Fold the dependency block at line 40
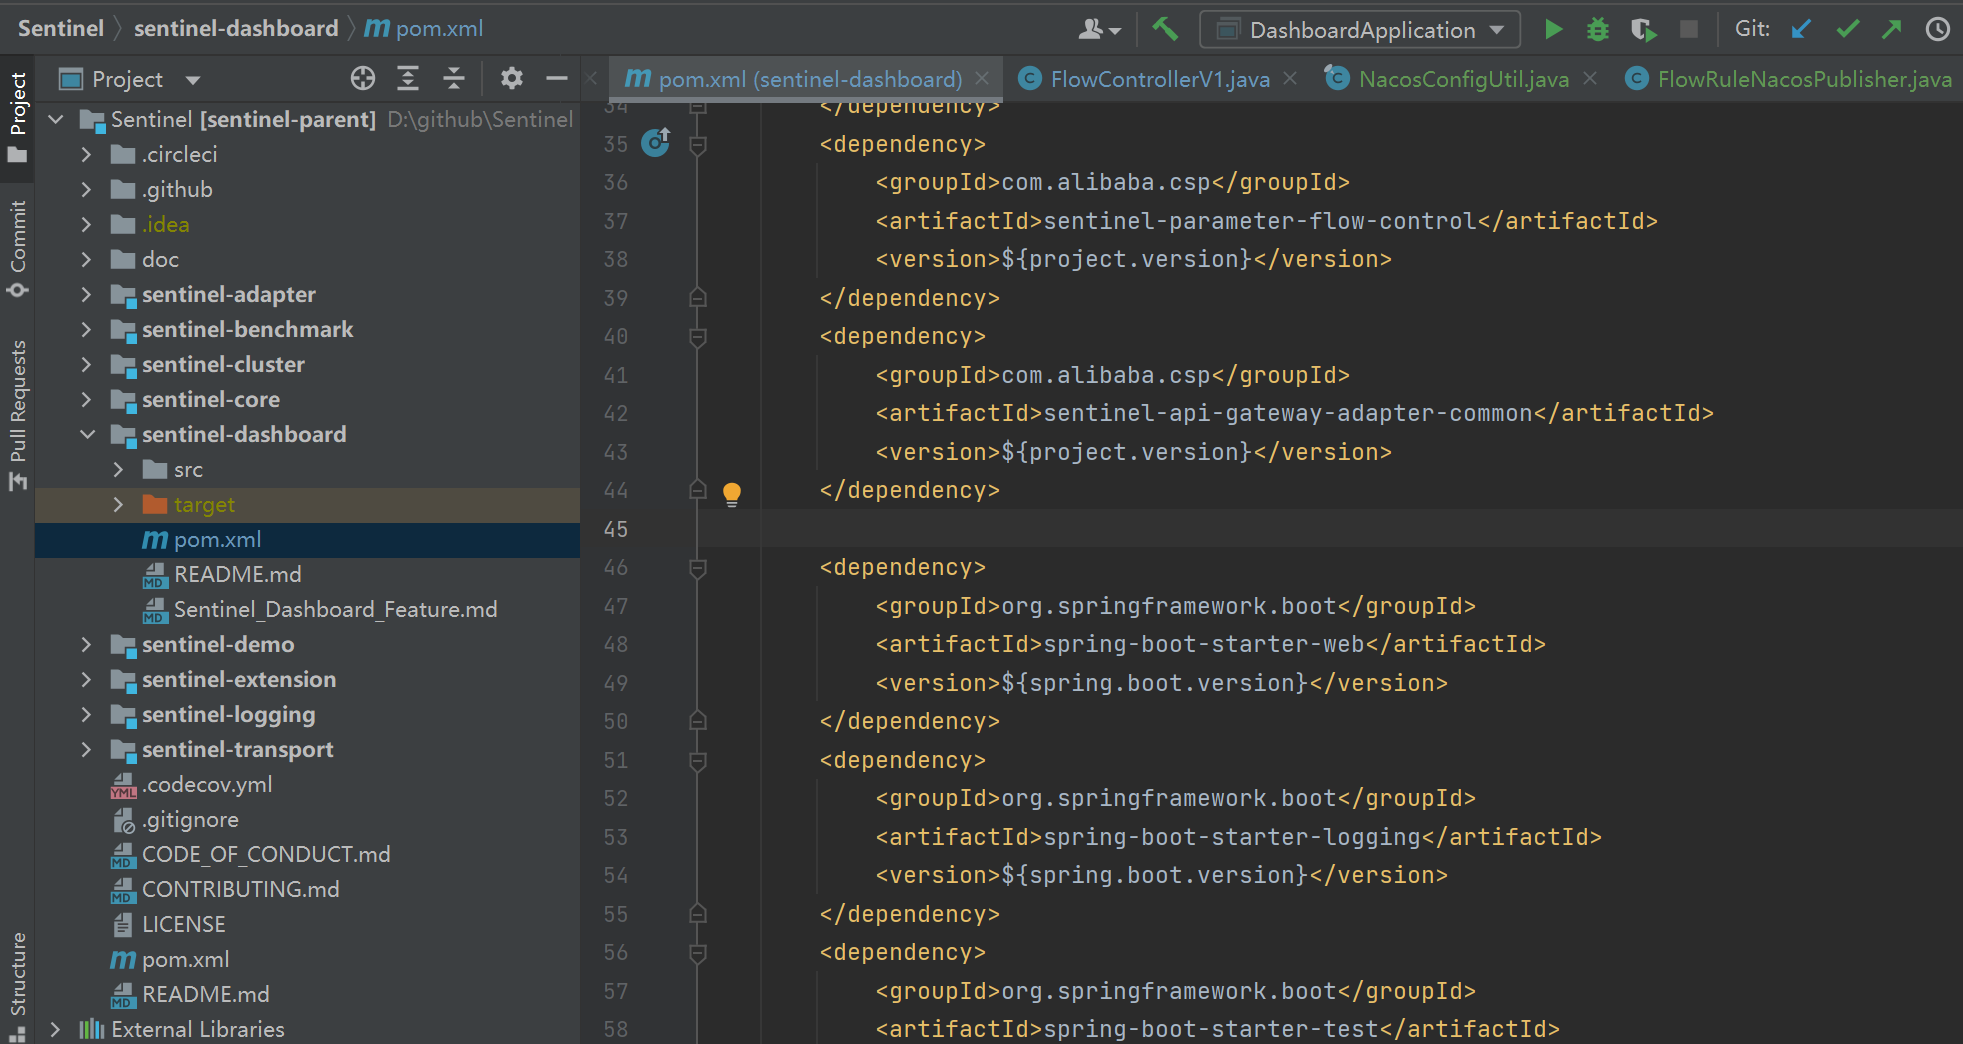Screen dimensions: 1963x1044 698,337
